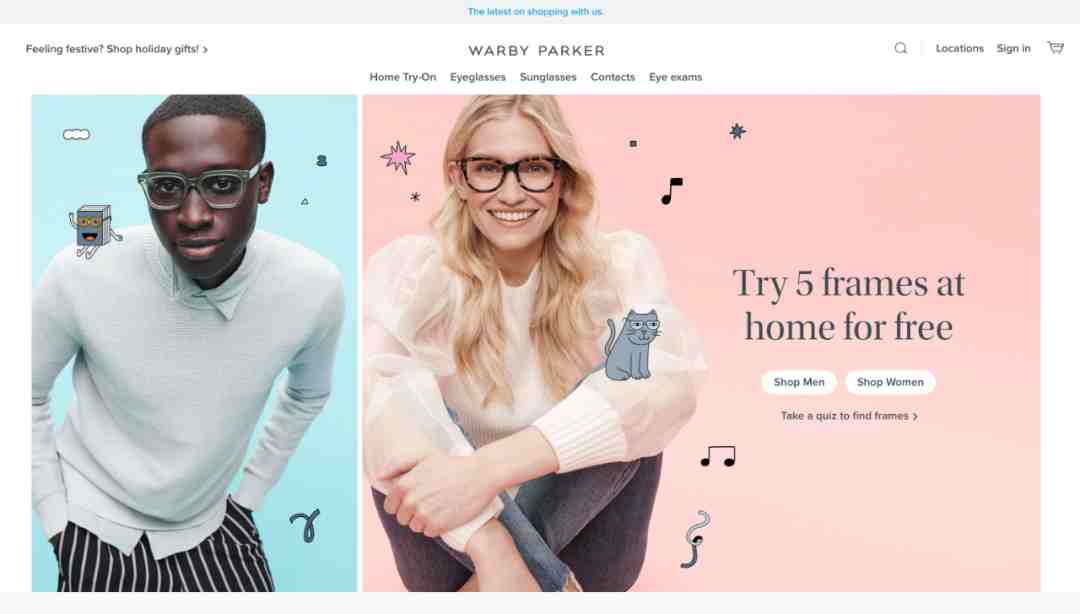Click the Warby Parker logo
This screenshot has height=614, width=1080.
(537, 50)
